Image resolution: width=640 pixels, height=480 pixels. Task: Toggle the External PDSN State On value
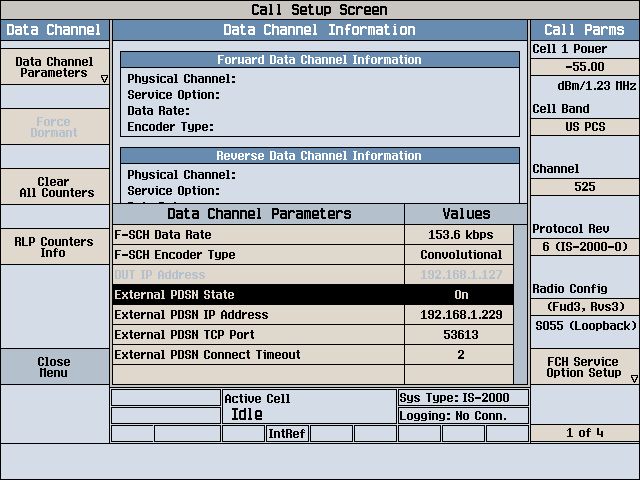pyautogui.click(x=460, y=295)
